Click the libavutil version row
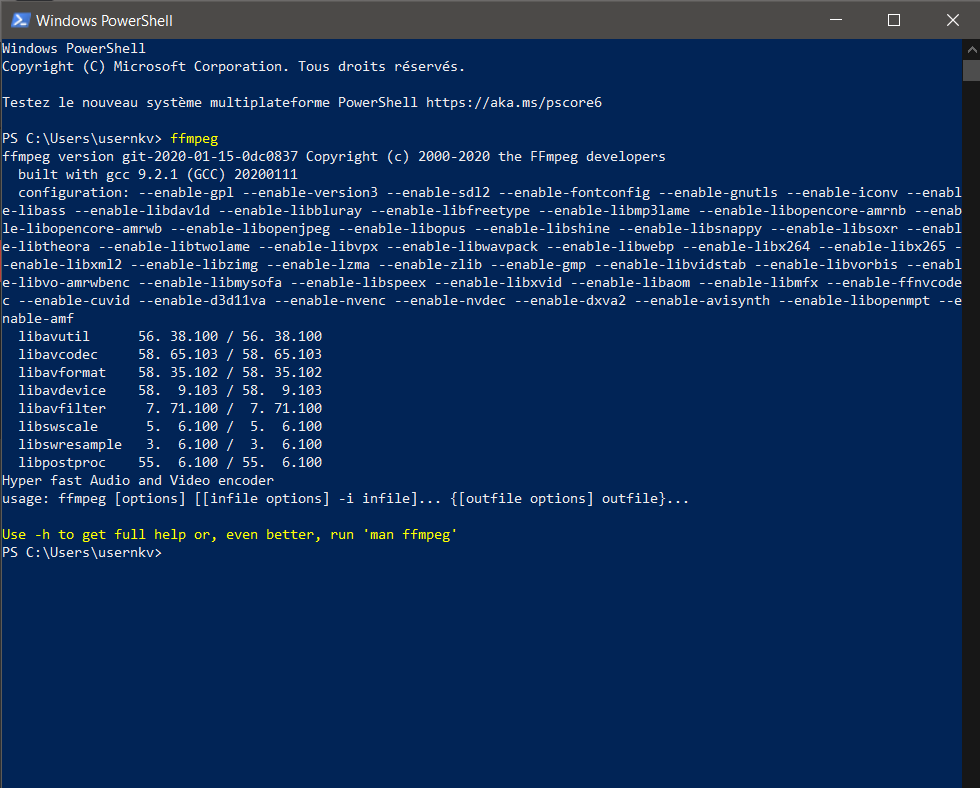The width and height of the screenshot is (980, 788). [170, 336]
